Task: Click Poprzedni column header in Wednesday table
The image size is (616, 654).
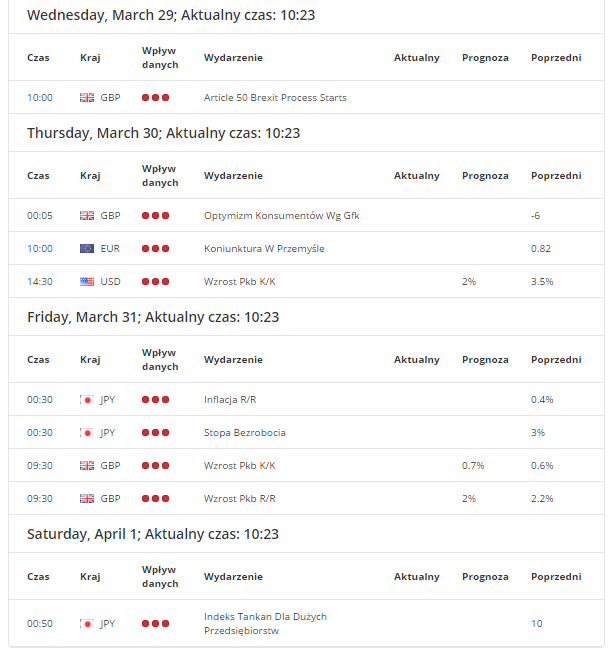Action: point(556,58)
